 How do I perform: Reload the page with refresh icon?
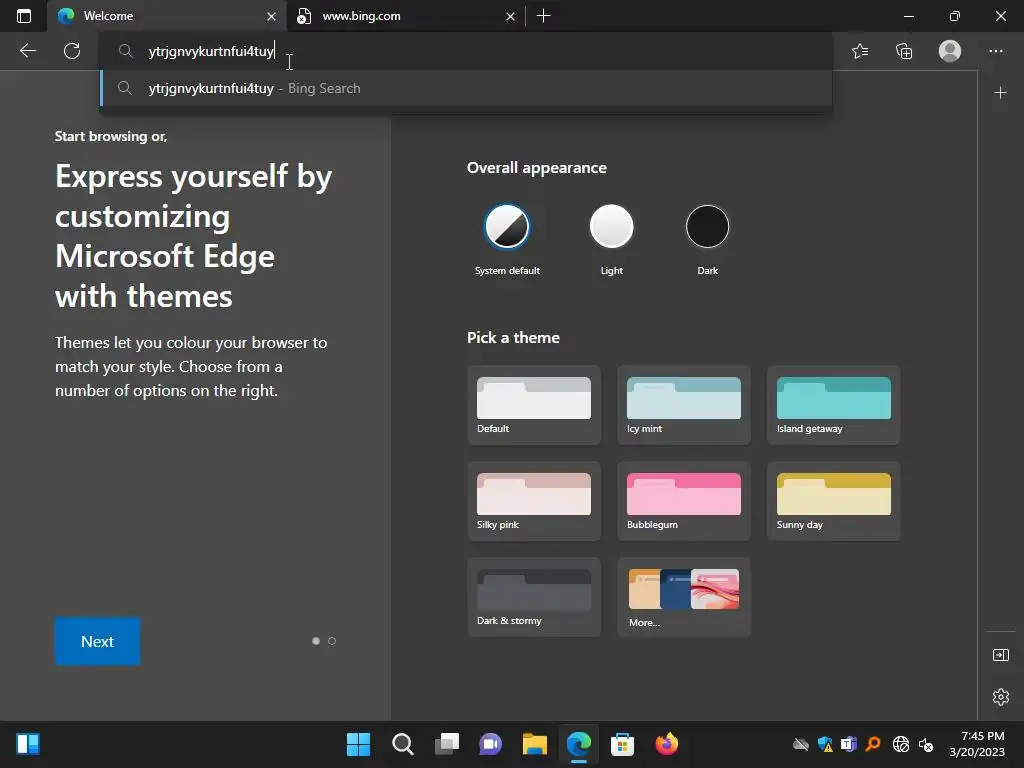(x=72, y=51)
